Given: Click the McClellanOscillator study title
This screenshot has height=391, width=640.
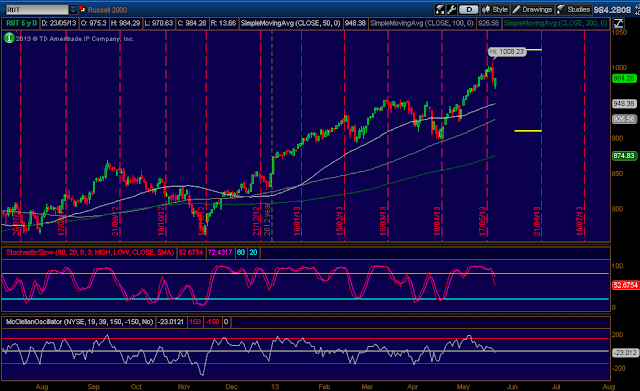Looking at the screenshot, I should (x=79, y=322).
